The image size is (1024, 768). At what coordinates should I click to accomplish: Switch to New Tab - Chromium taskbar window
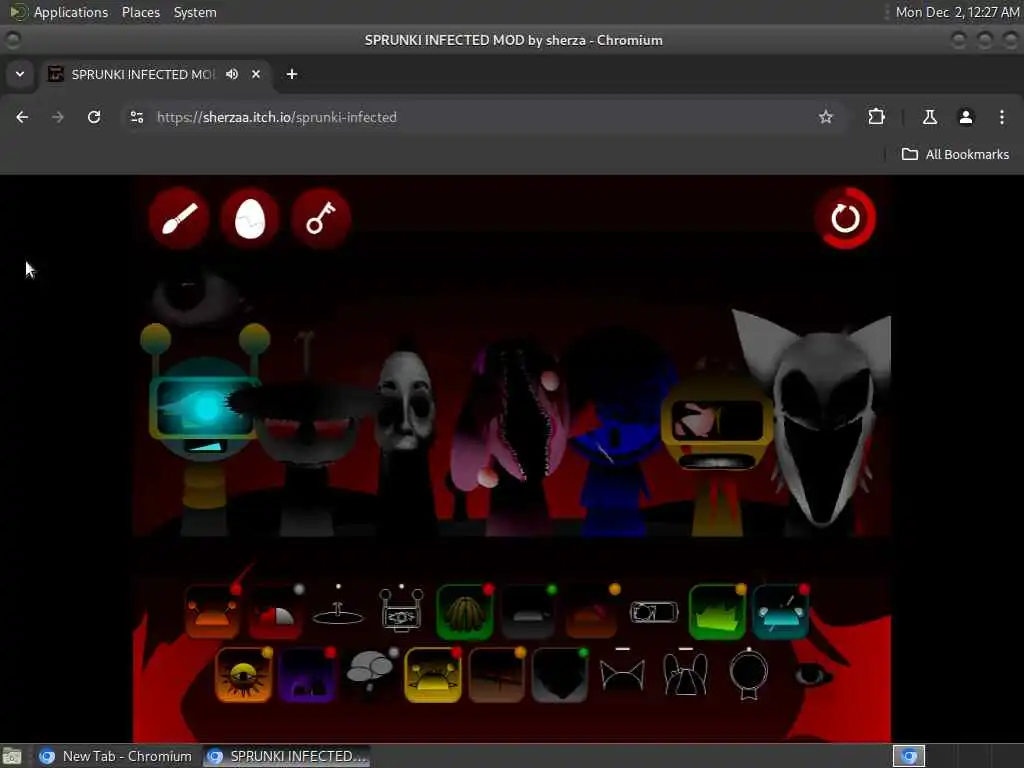coord(117,756)
